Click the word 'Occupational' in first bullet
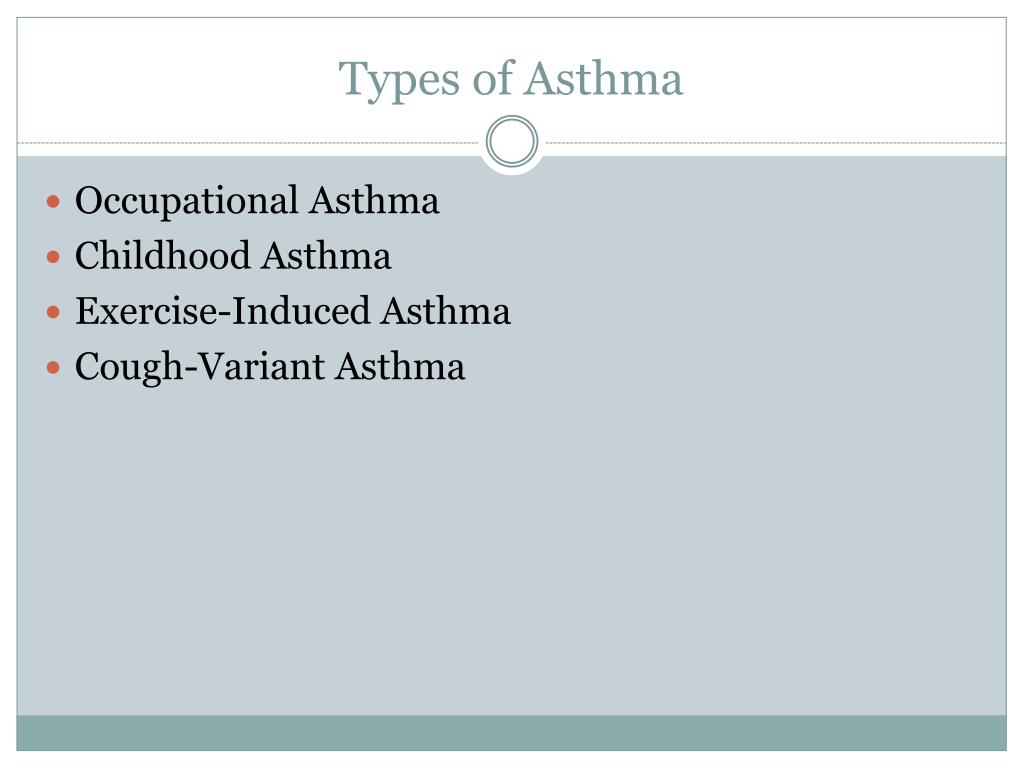 coord(187,202)
